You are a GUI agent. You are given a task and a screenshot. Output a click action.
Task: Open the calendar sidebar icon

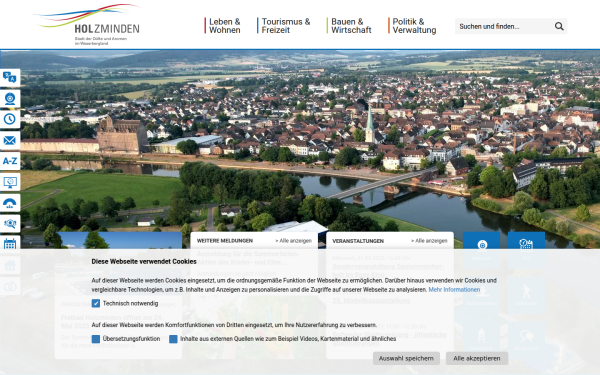pos(10,243)
